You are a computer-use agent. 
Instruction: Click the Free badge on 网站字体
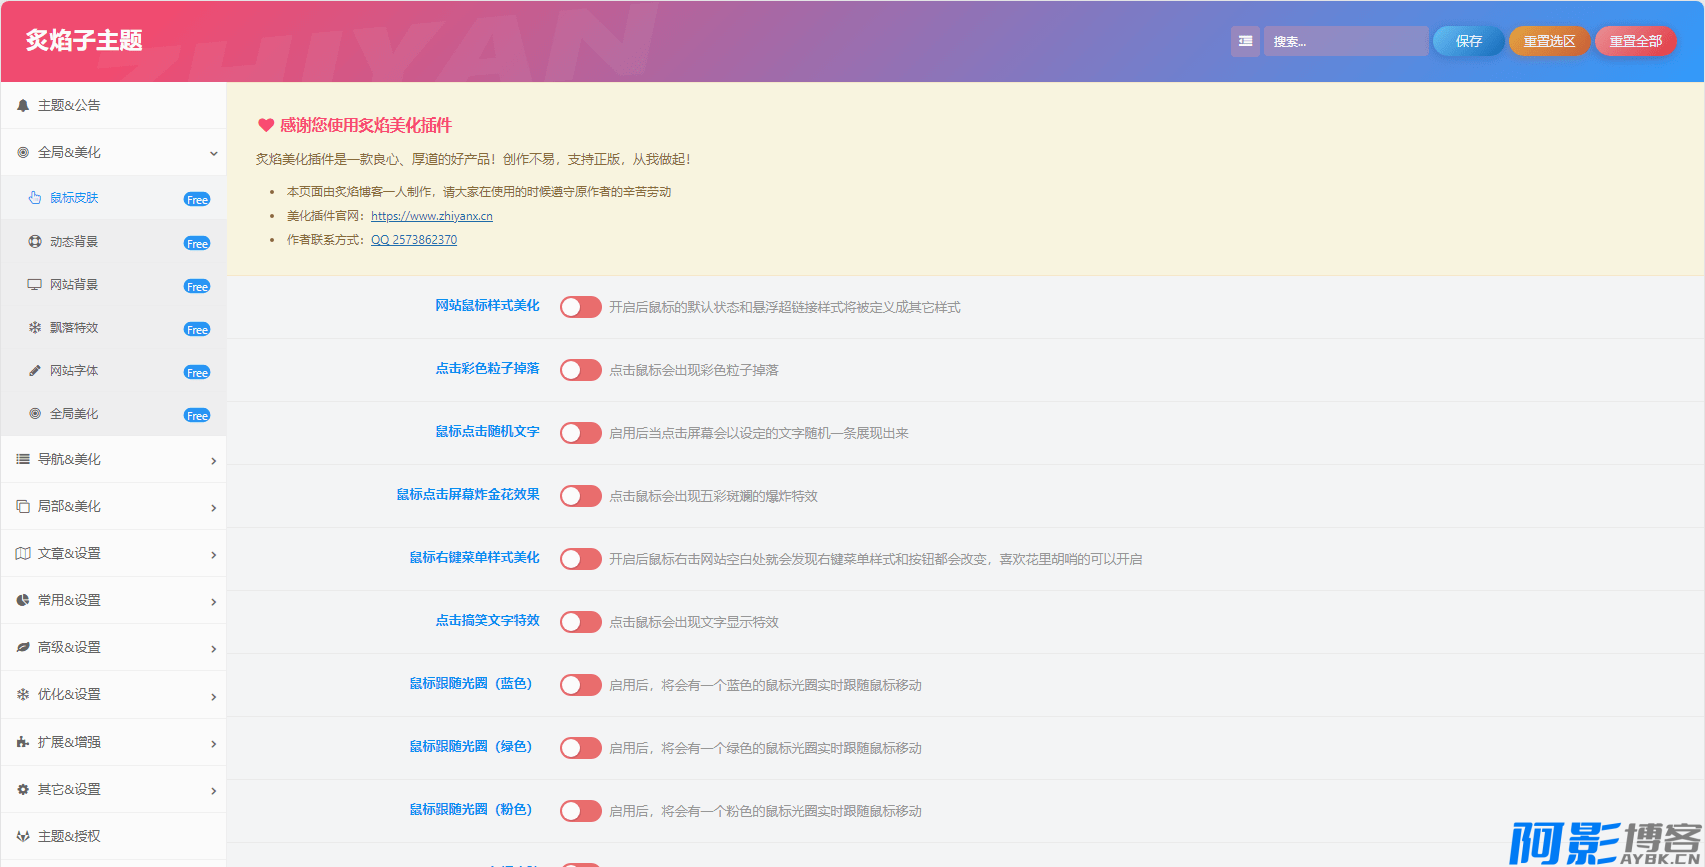tap(197, 372)
